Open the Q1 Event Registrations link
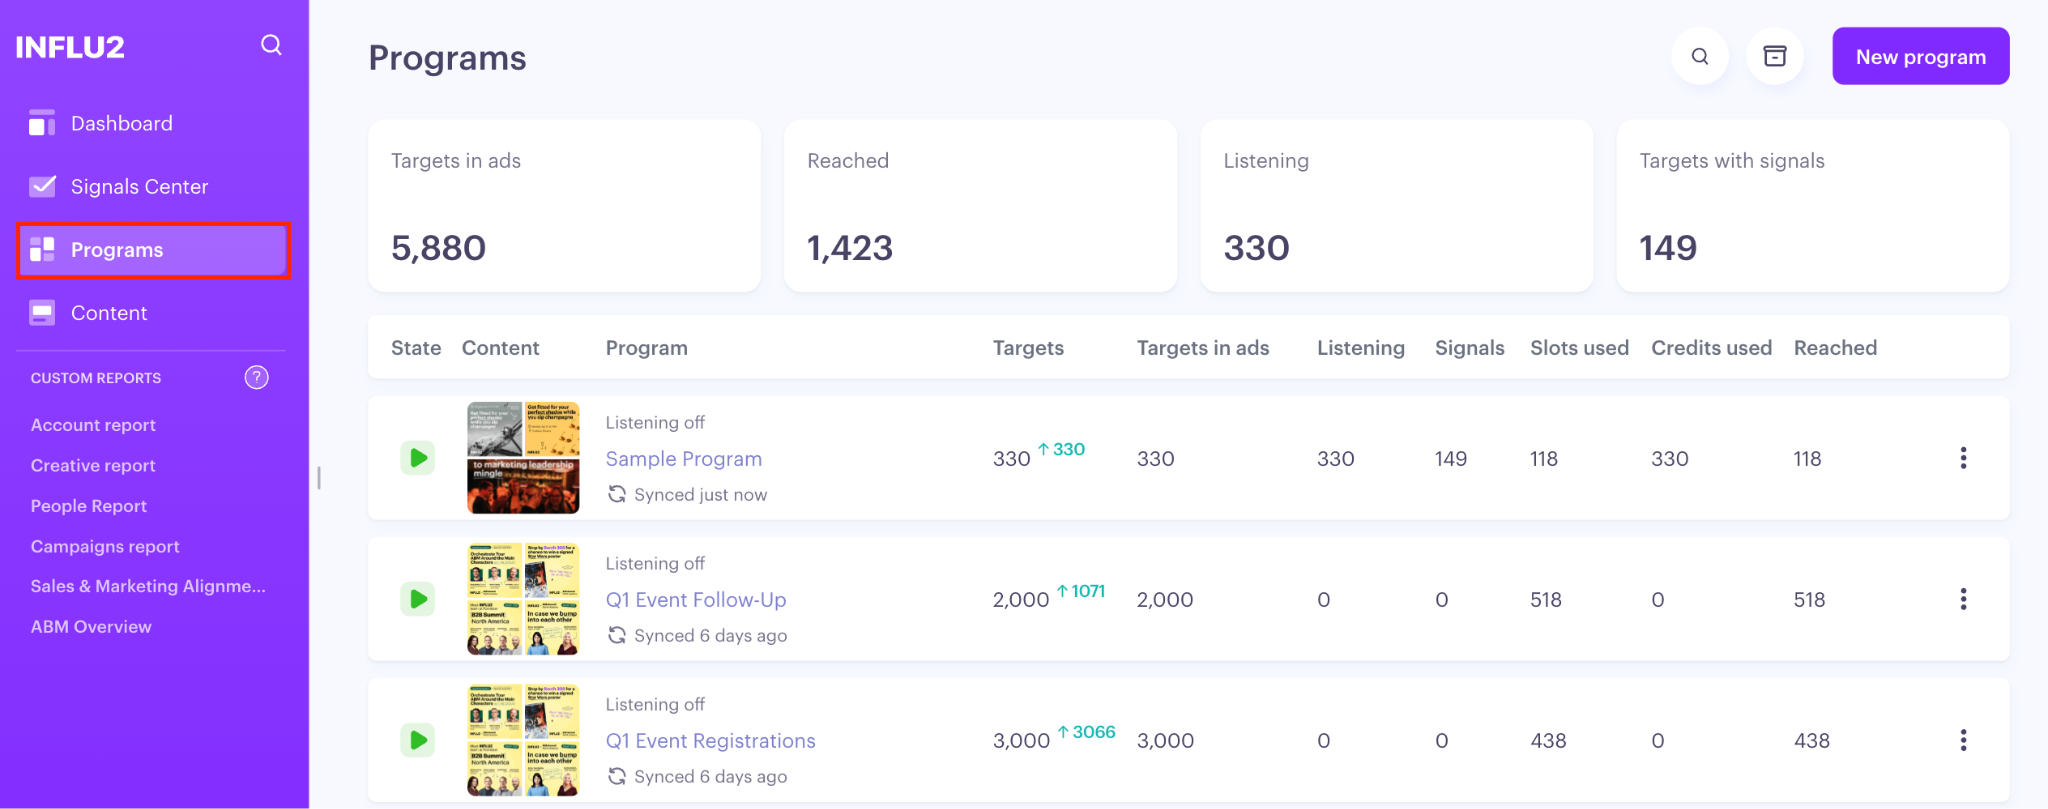Image resolution: width=2048 pixels, height=809 pixels. [710, 741]
